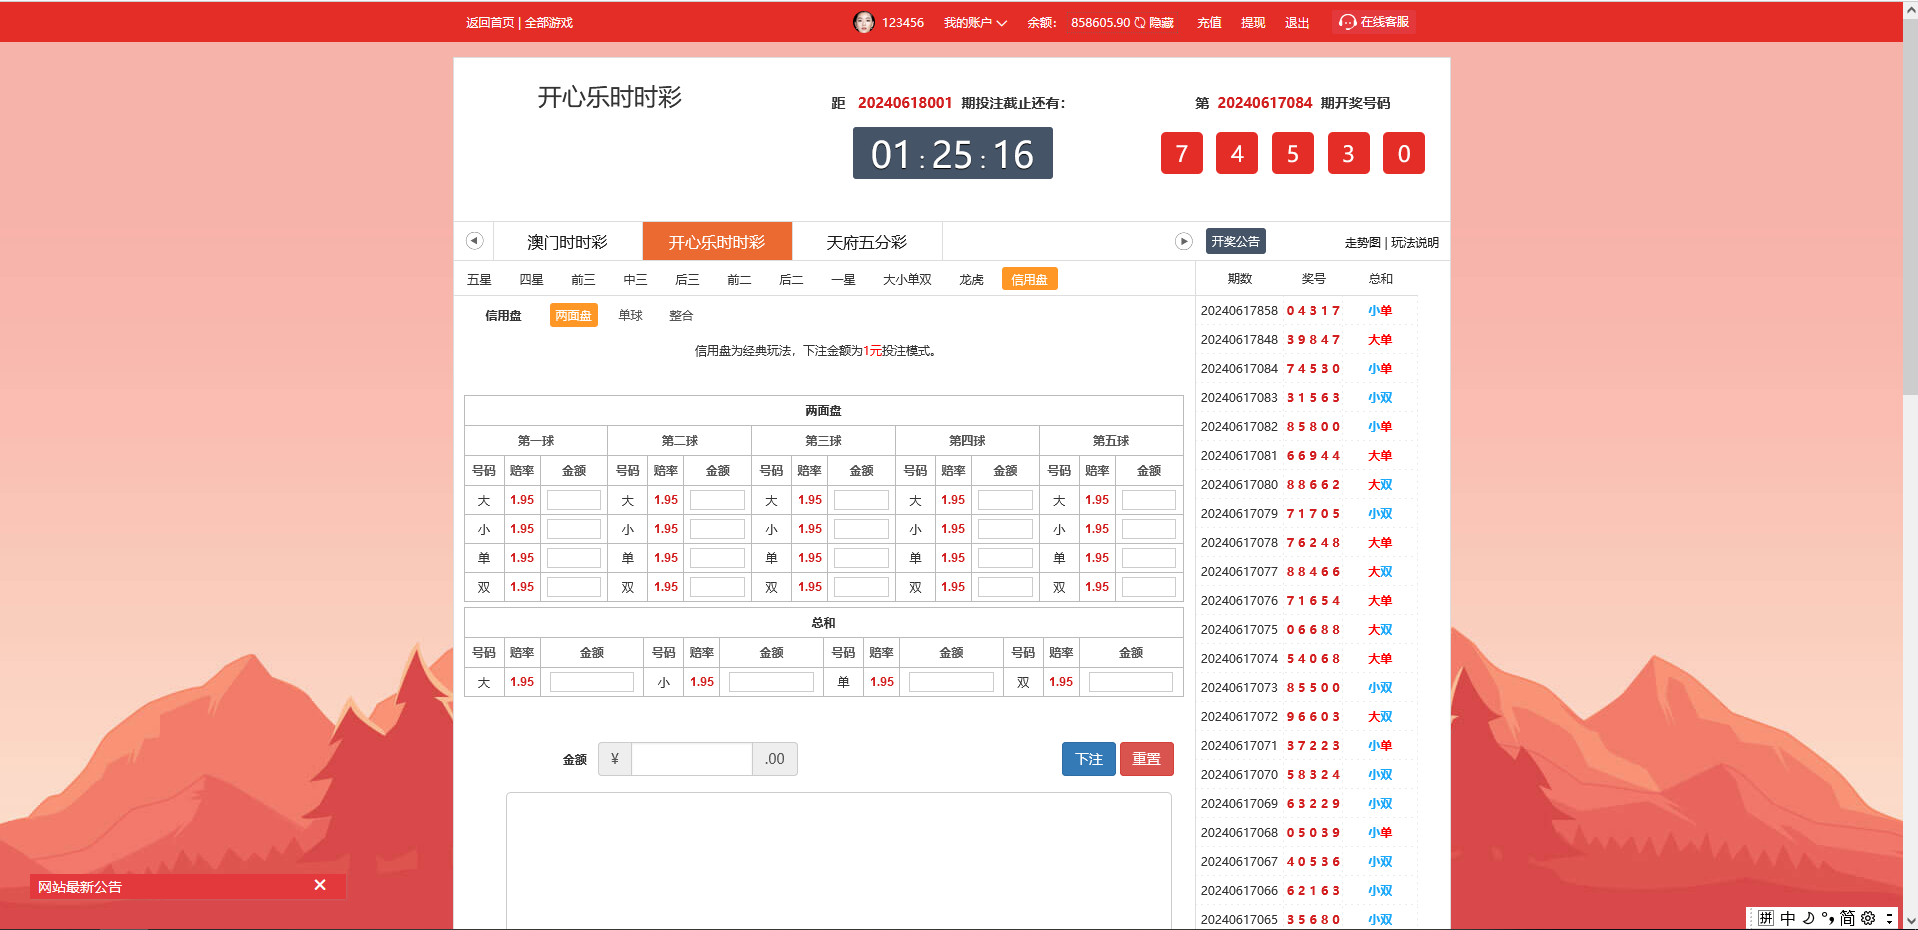Open the 充值 recharge page
Screen dimensions: 1918x930
1209,22
